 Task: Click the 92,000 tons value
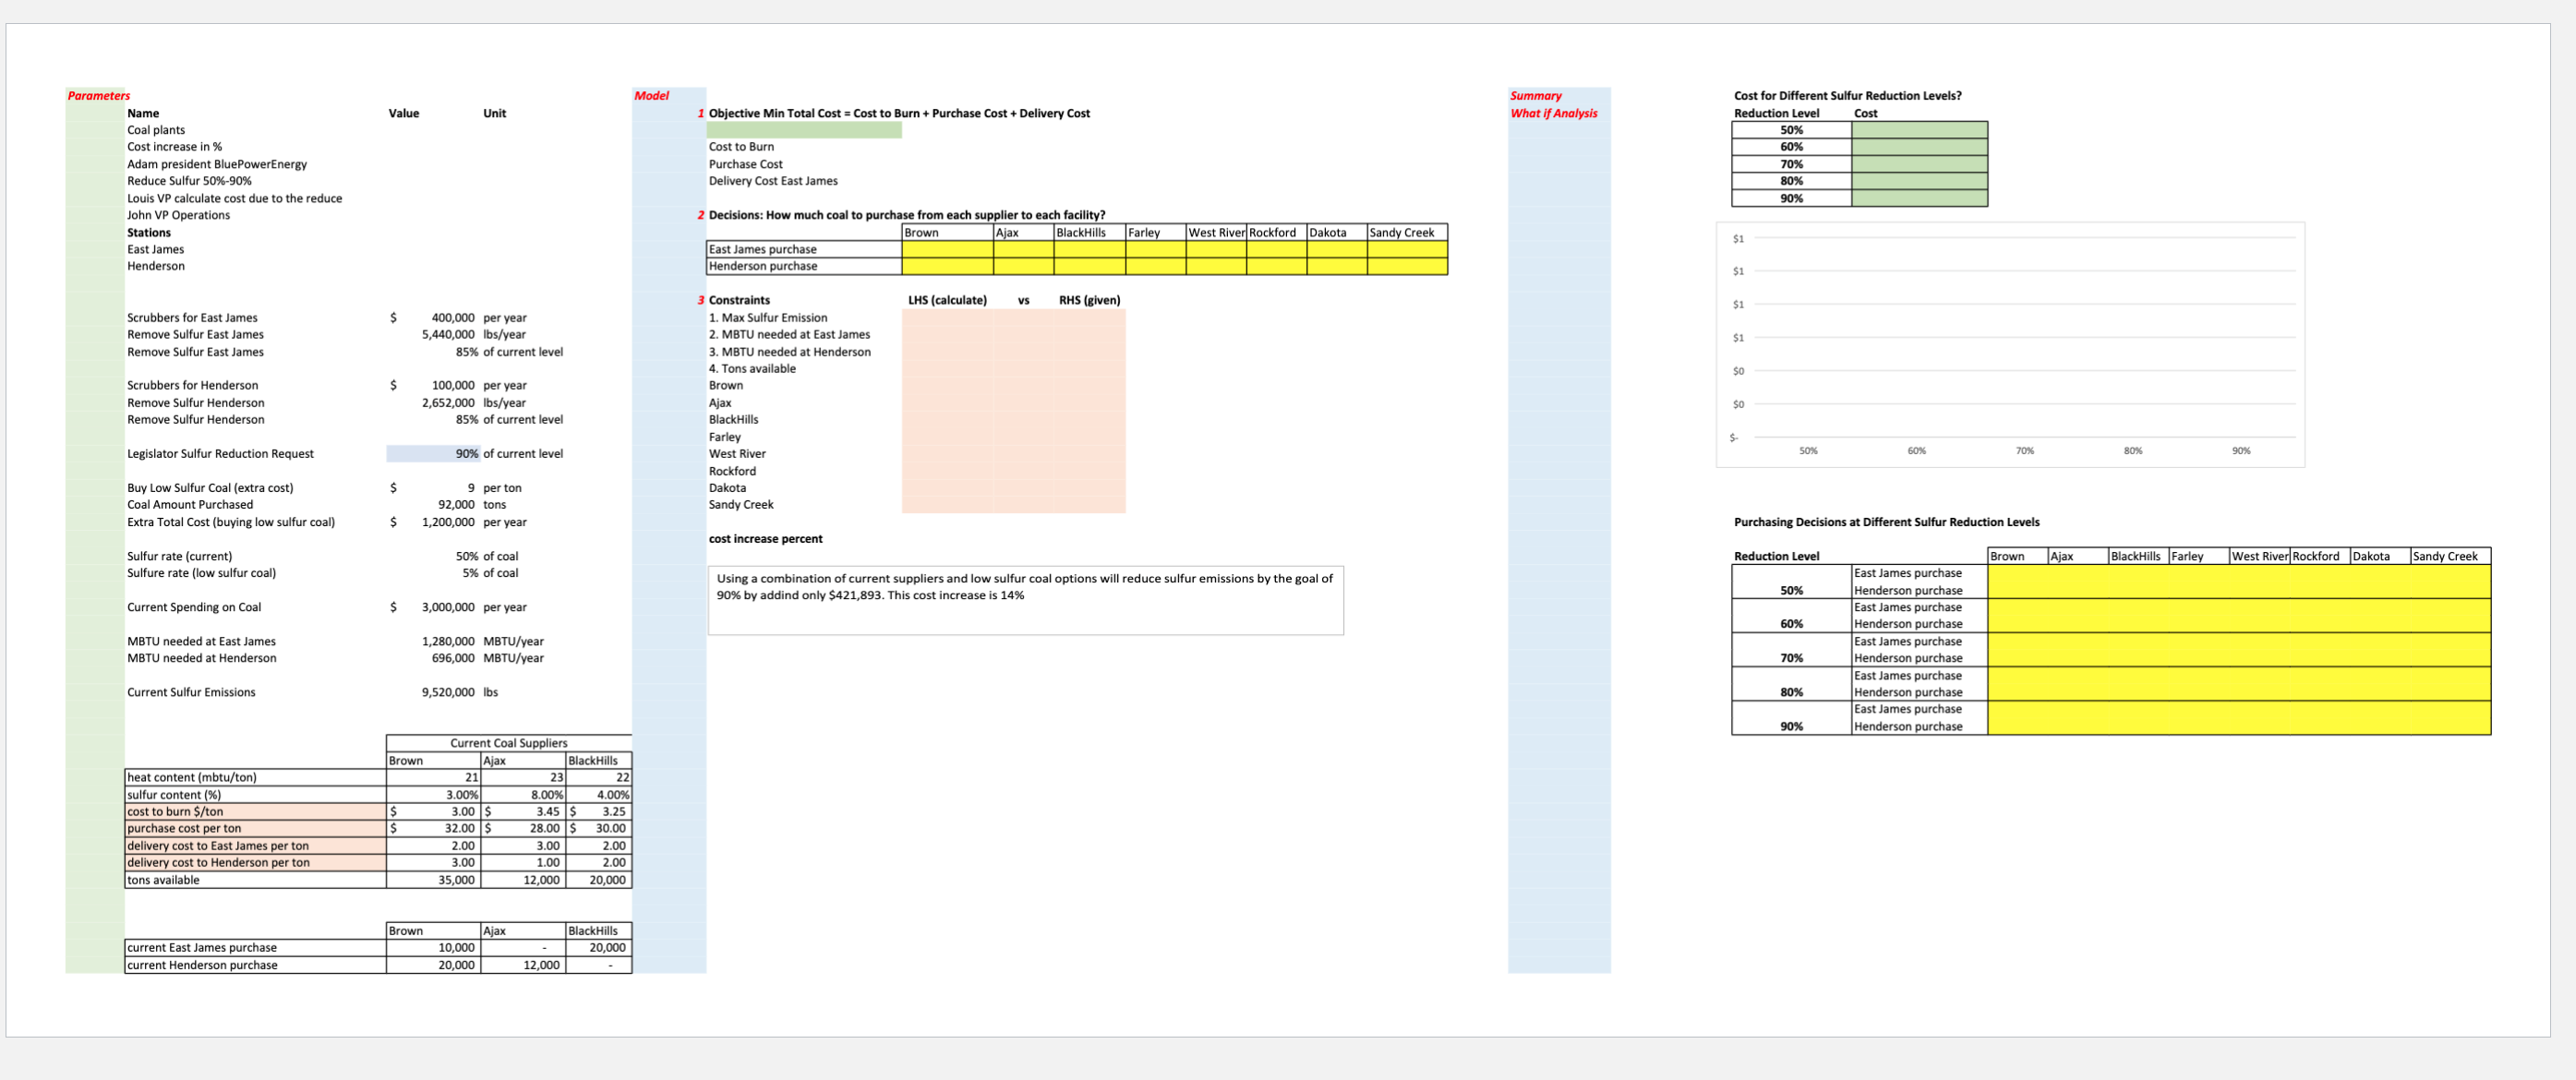[x=456, y=505]
